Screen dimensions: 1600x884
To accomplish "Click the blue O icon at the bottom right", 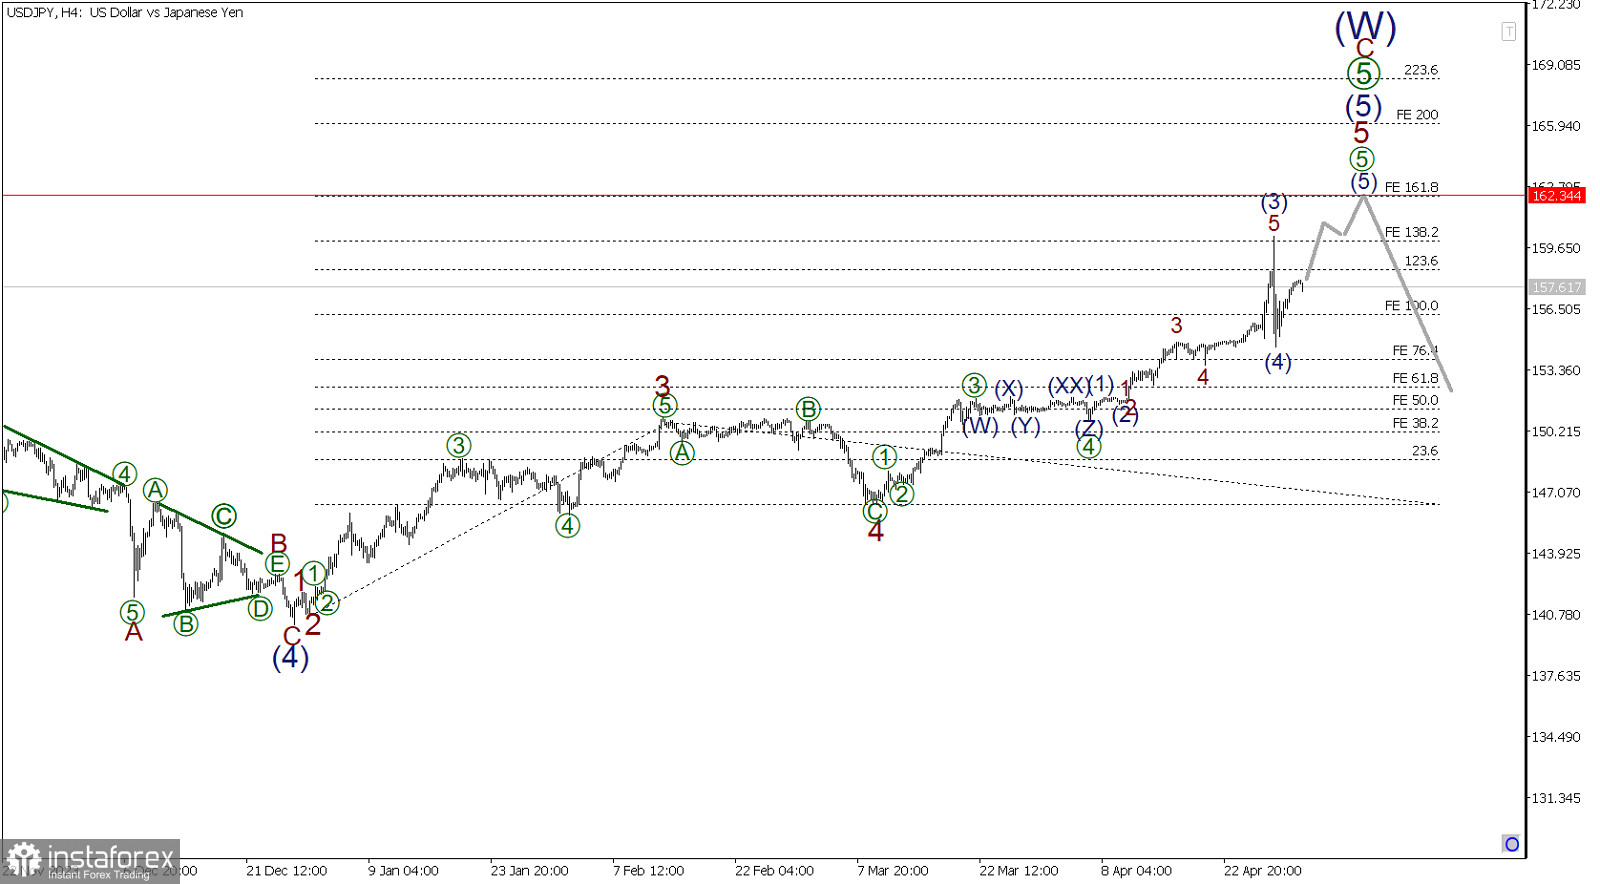I will 1511,844.
